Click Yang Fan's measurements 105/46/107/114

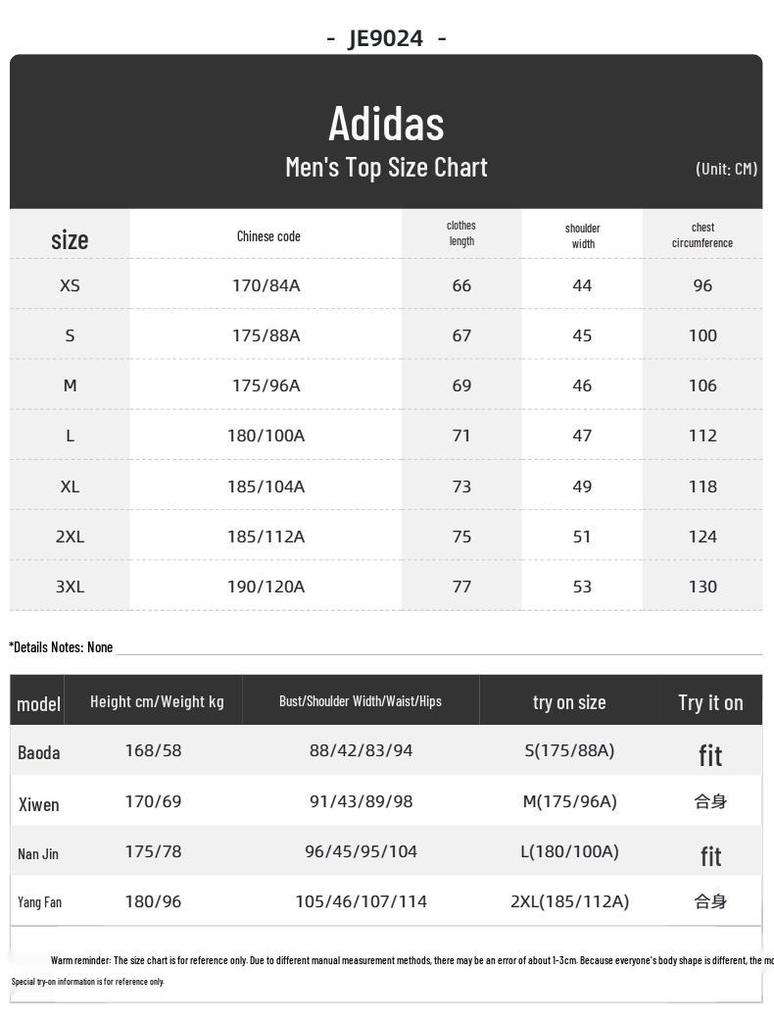360,901
